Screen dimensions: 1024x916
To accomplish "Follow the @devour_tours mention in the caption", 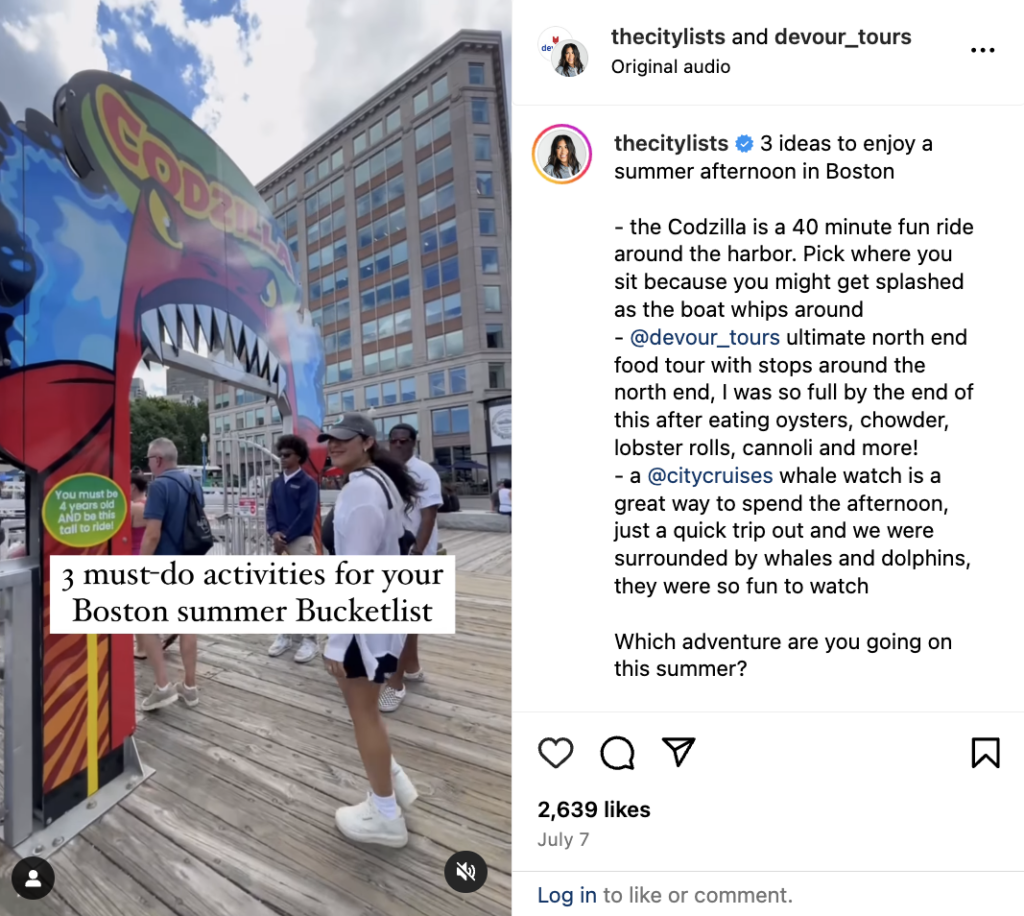I will coord(705,338).
